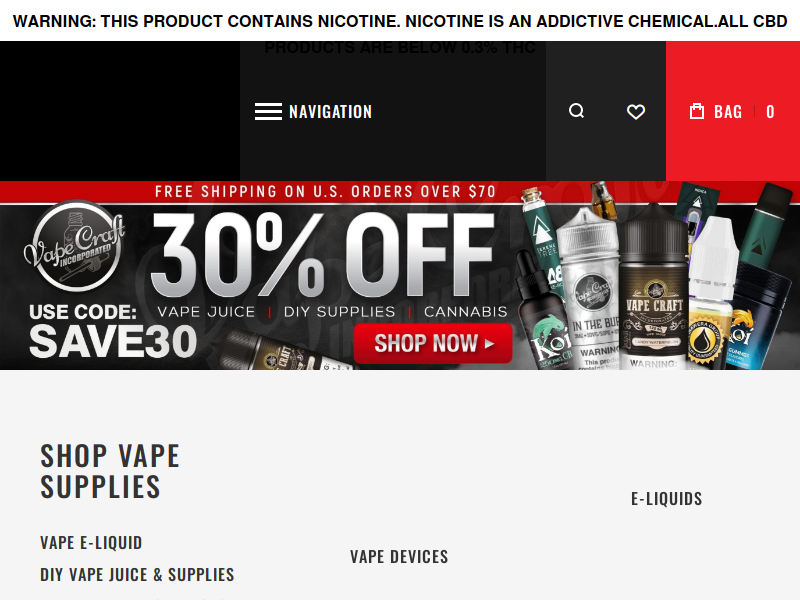Click the shopping bag icon

[x=696, y=111]
